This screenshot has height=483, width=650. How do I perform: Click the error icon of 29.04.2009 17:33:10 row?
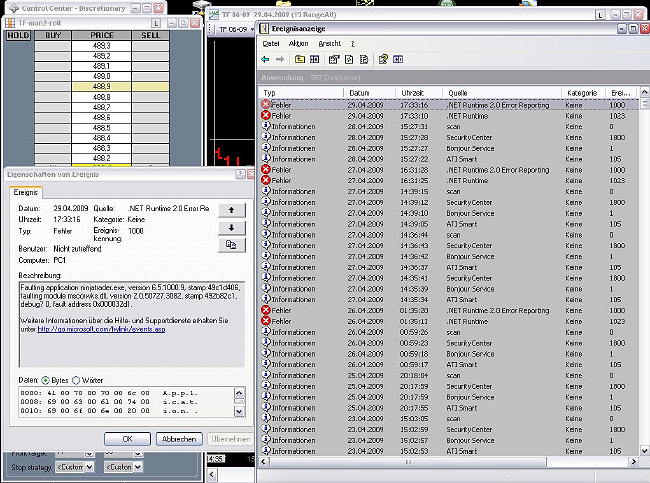[x=266, y=116]
